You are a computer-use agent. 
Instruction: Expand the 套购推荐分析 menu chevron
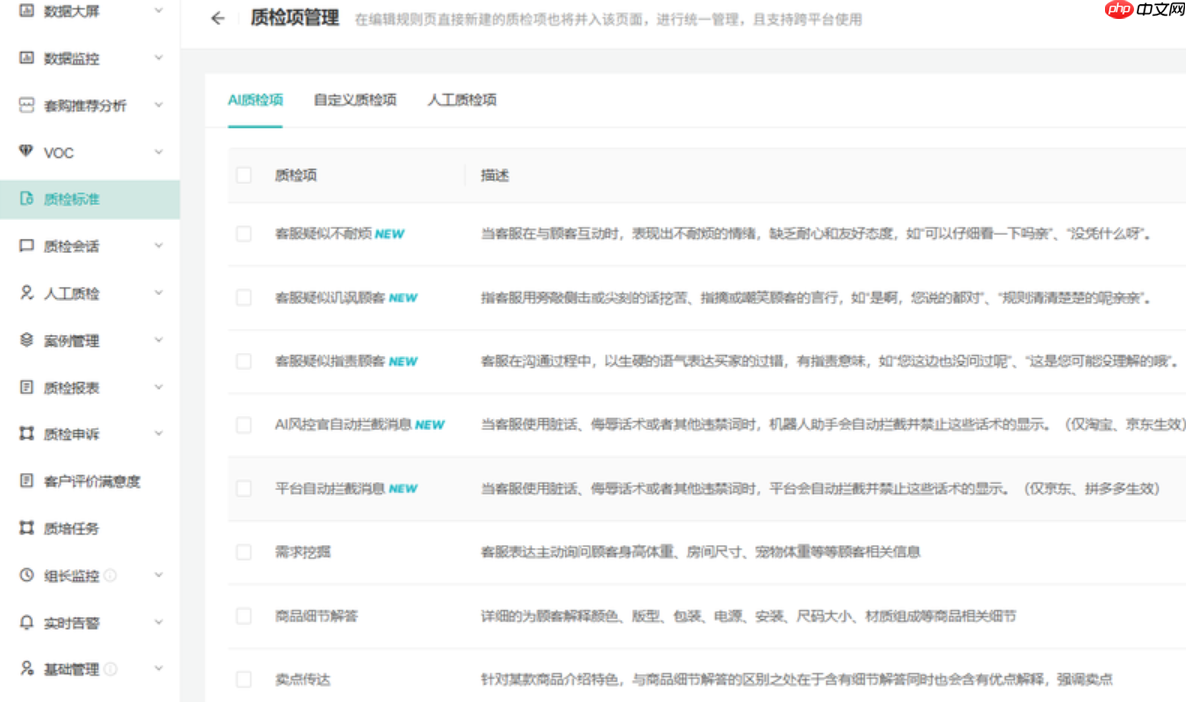point(156,105)
